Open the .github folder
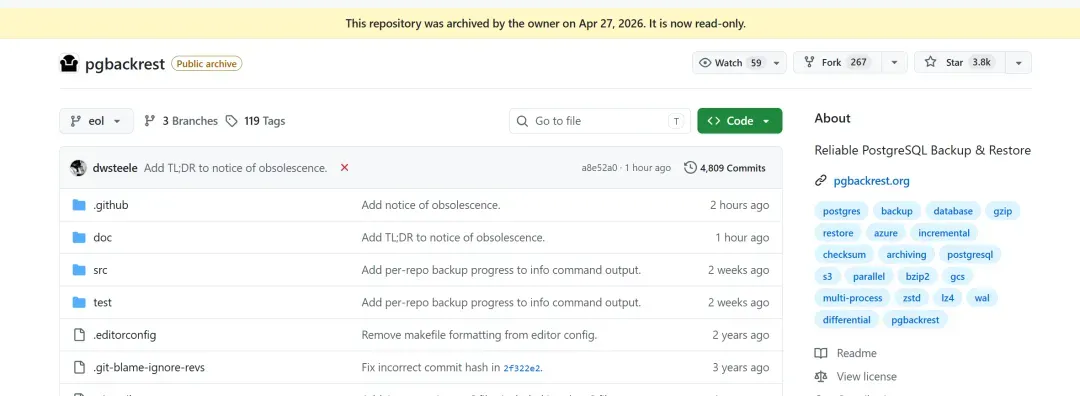The width and height of the screenshot is (1080, 396). click(x=111, y=205)
